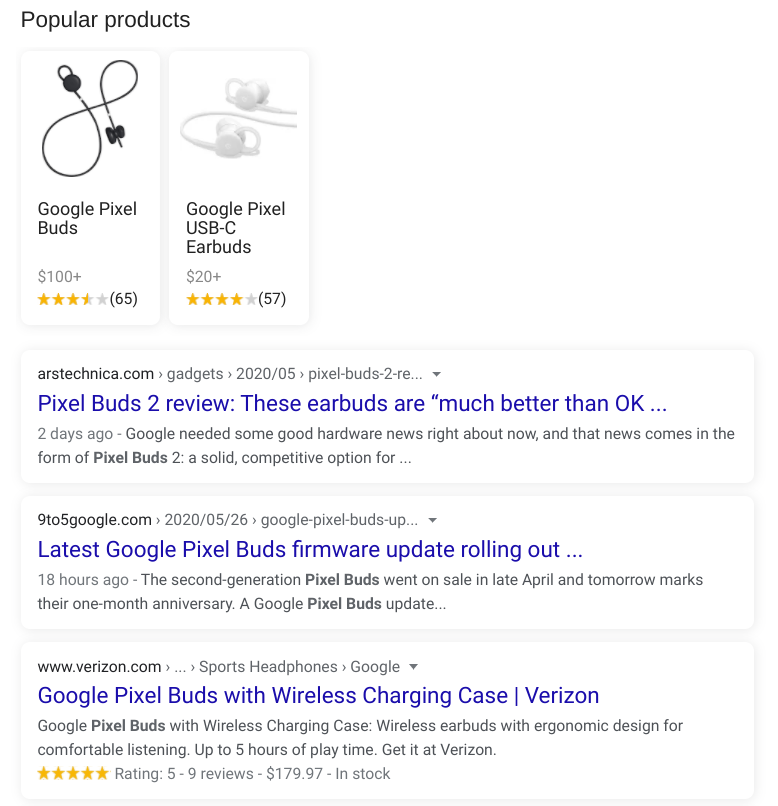This screenshot has width=778, height=806.
Task: Open Latest Google Pixel Buds firmware update link
Action: (x=310, y=549)
